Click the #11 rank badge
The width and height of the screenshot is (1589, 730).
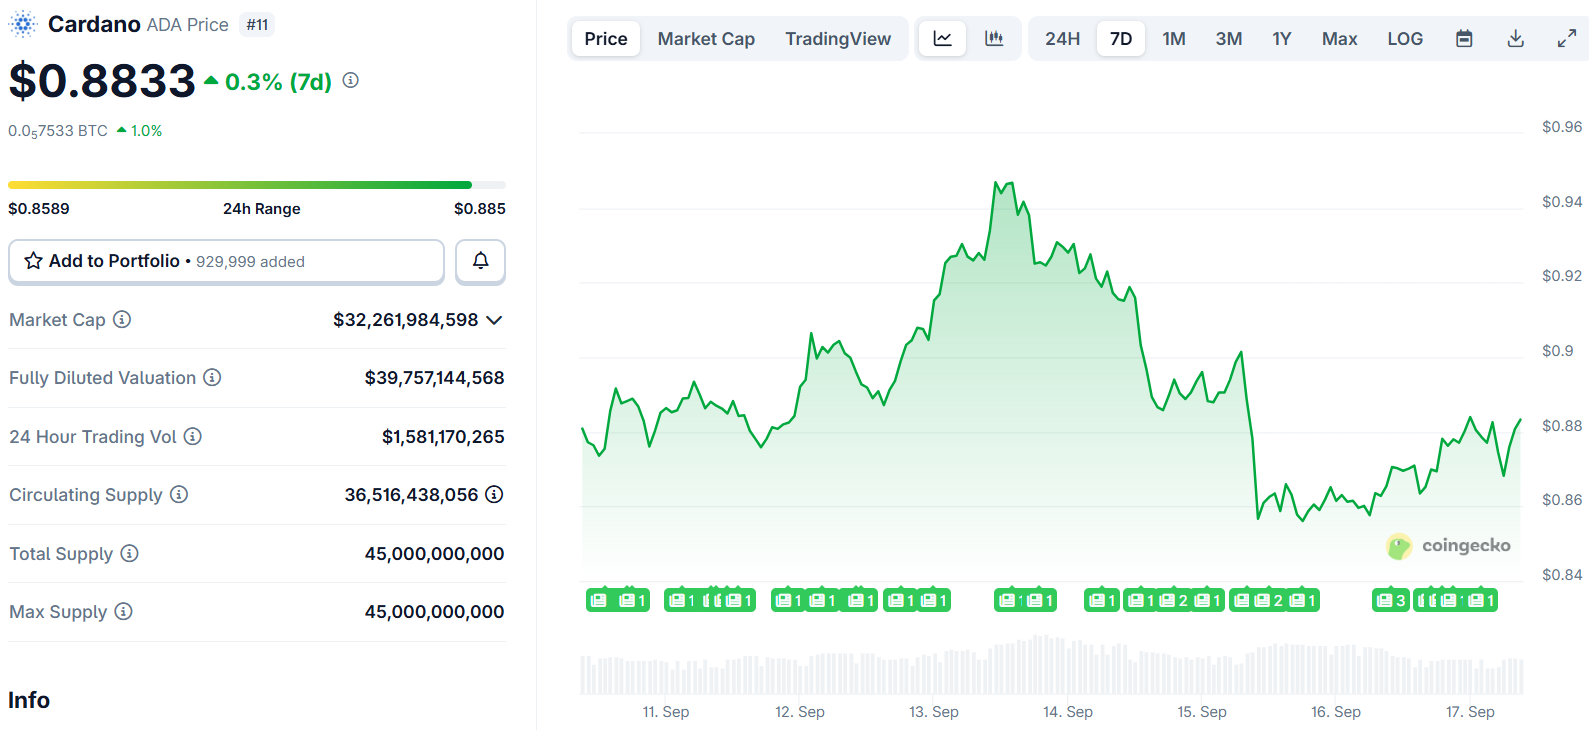(257, 25)
